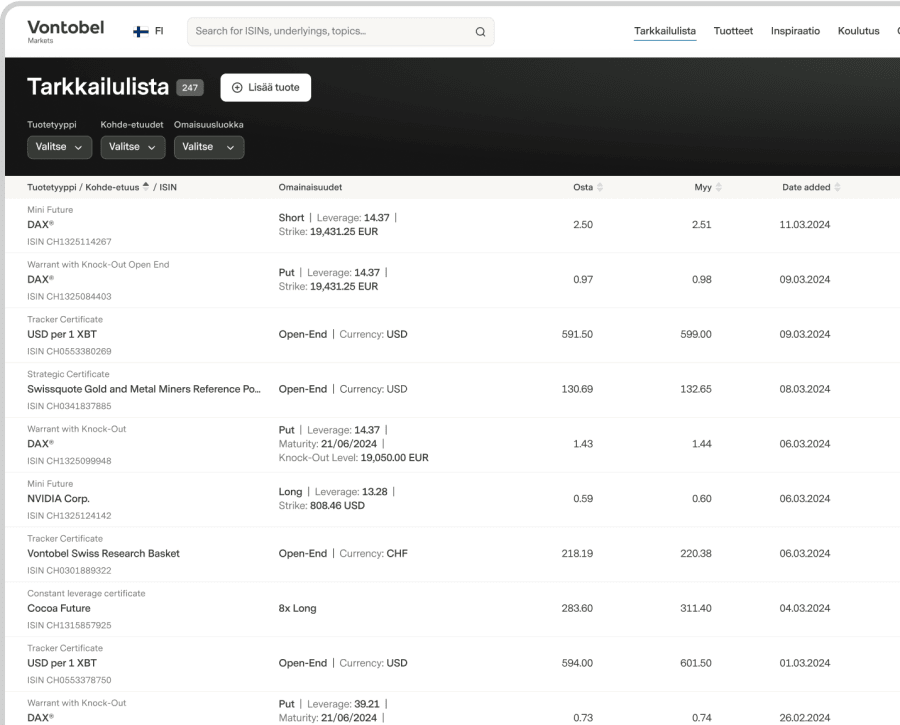
Task: Click the Vontobel Markets logo
Action: tap(65, 31)
